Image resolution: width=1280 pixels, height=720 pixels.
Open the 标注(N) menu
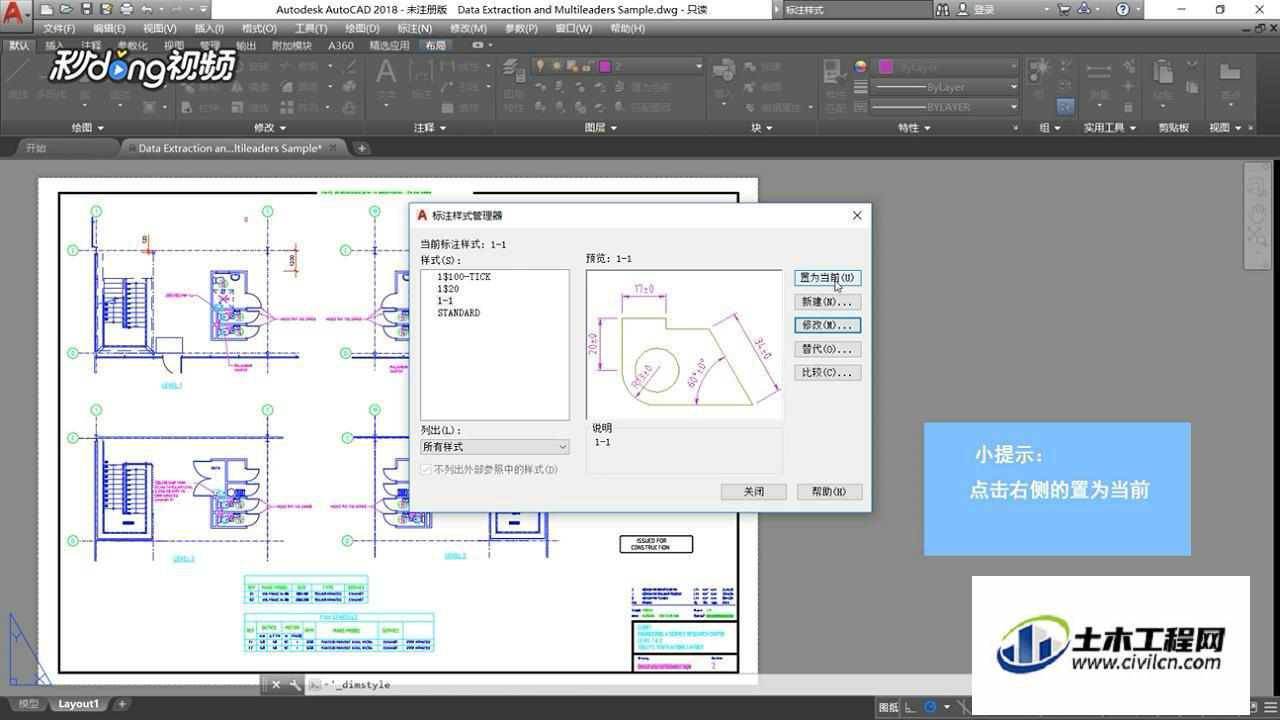414,29
